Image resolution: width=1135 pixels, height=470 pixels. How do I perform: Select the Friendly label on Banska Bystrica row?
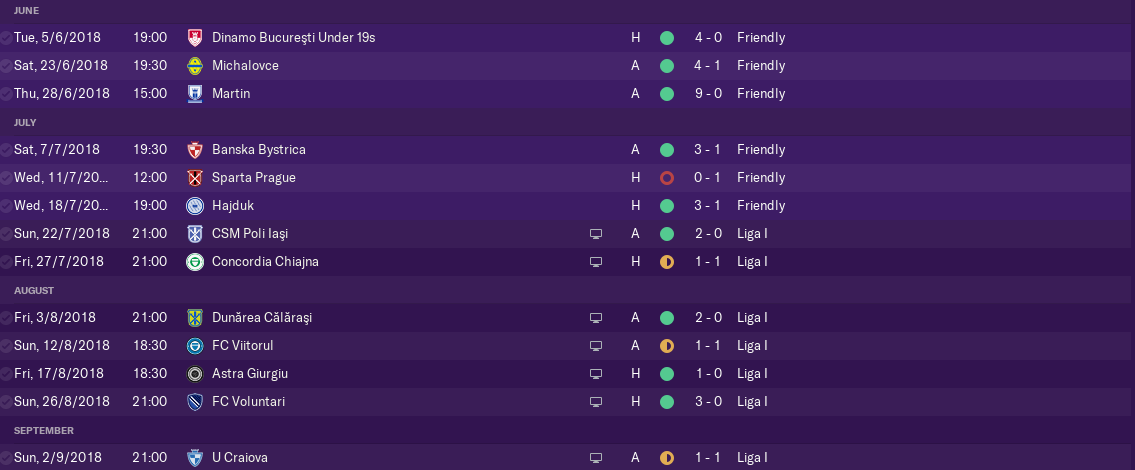(761, 150)
